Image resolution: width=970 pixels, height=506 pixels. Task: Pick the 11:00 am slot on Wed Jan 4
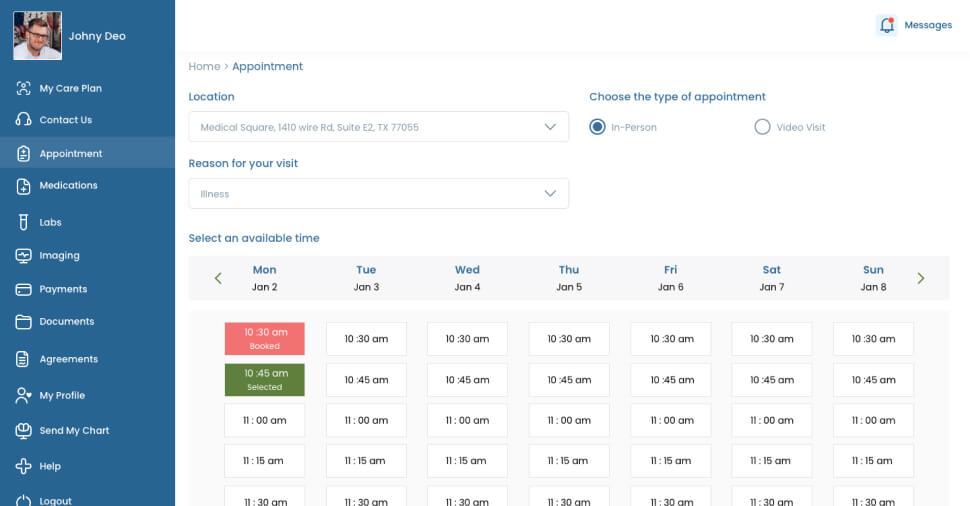tap(467, 420)
